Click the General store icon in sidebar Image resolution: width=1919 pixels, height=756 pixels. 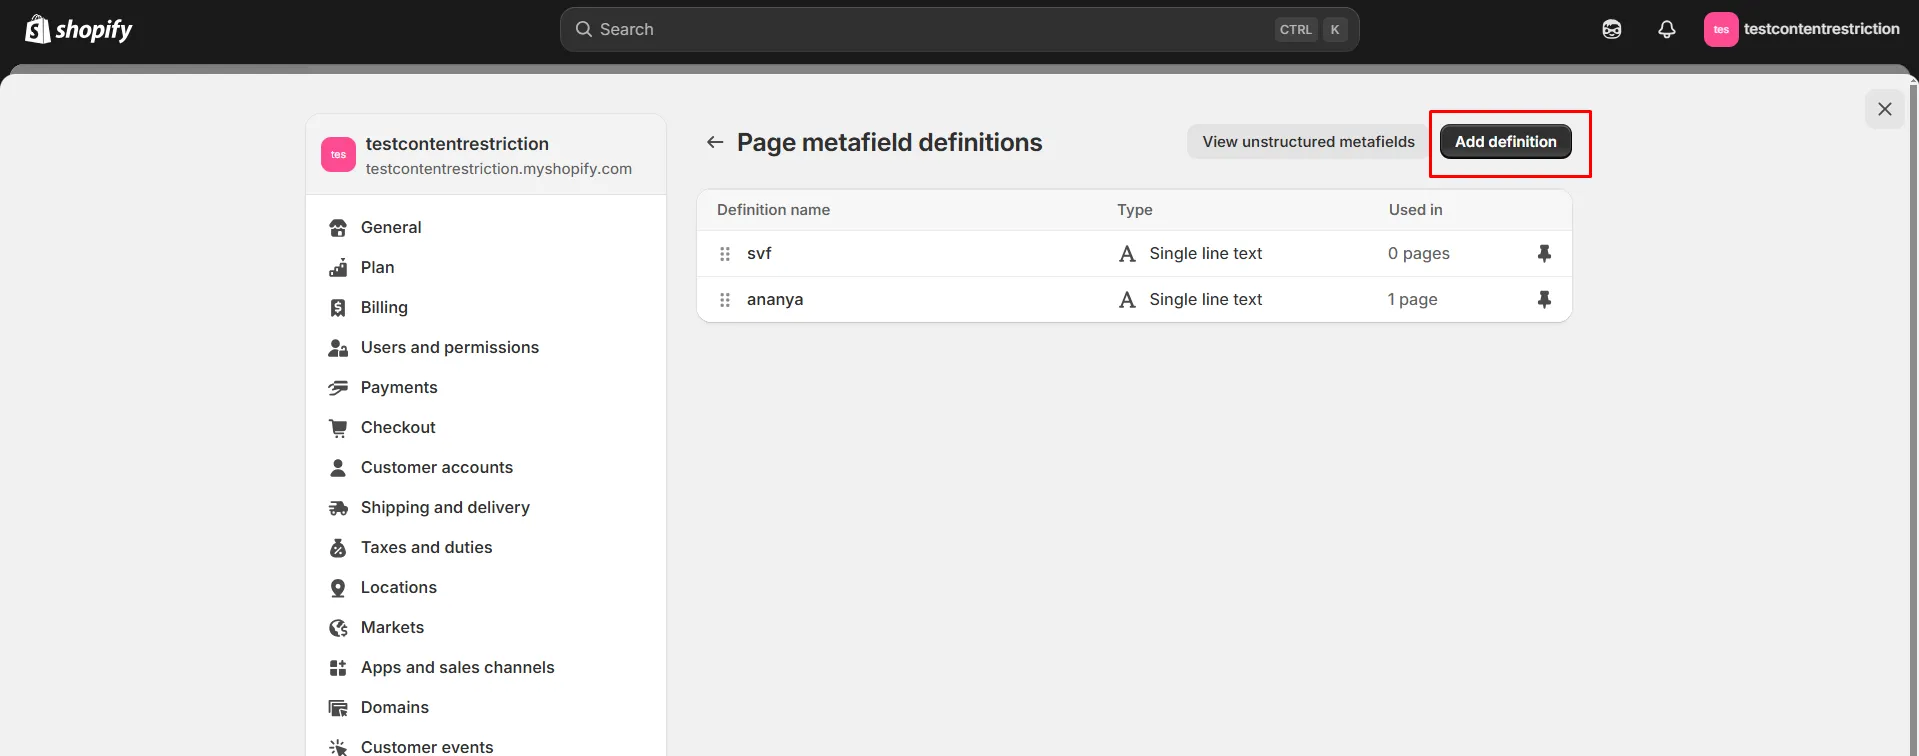pyautogui.click(x=338, y=227)
